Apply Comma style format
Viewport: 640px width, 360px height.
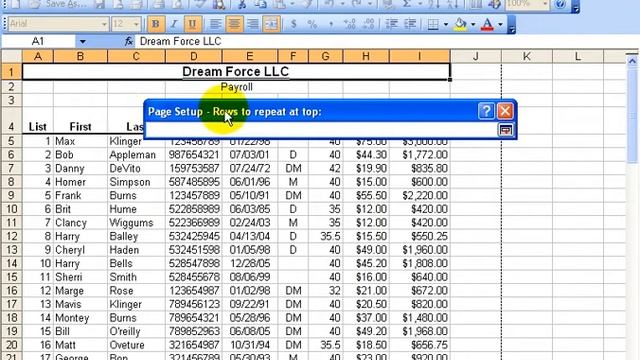point(331,24)
